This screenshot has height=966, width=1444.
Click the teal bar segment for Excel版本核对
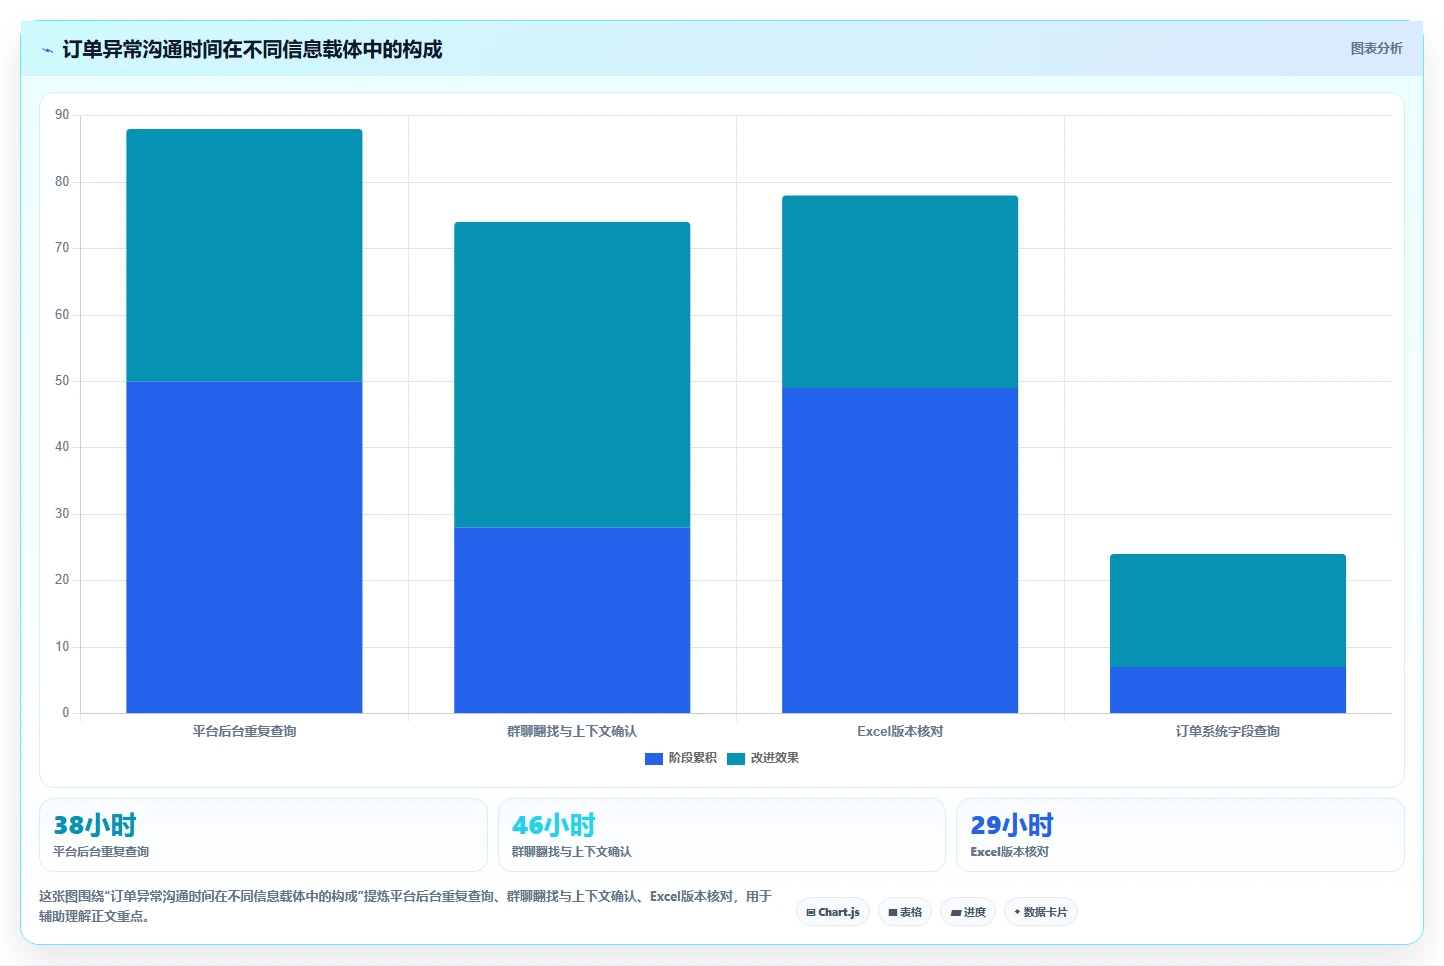(900, 292)
